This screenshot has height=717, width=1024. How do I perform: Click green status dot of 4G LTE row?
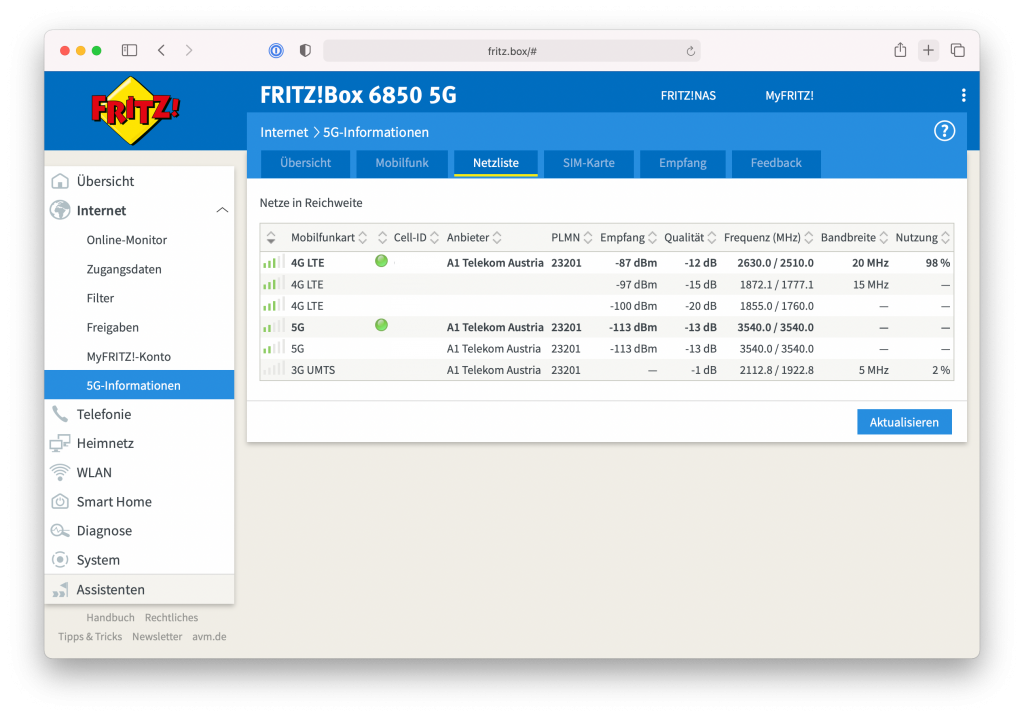[381, 261]
